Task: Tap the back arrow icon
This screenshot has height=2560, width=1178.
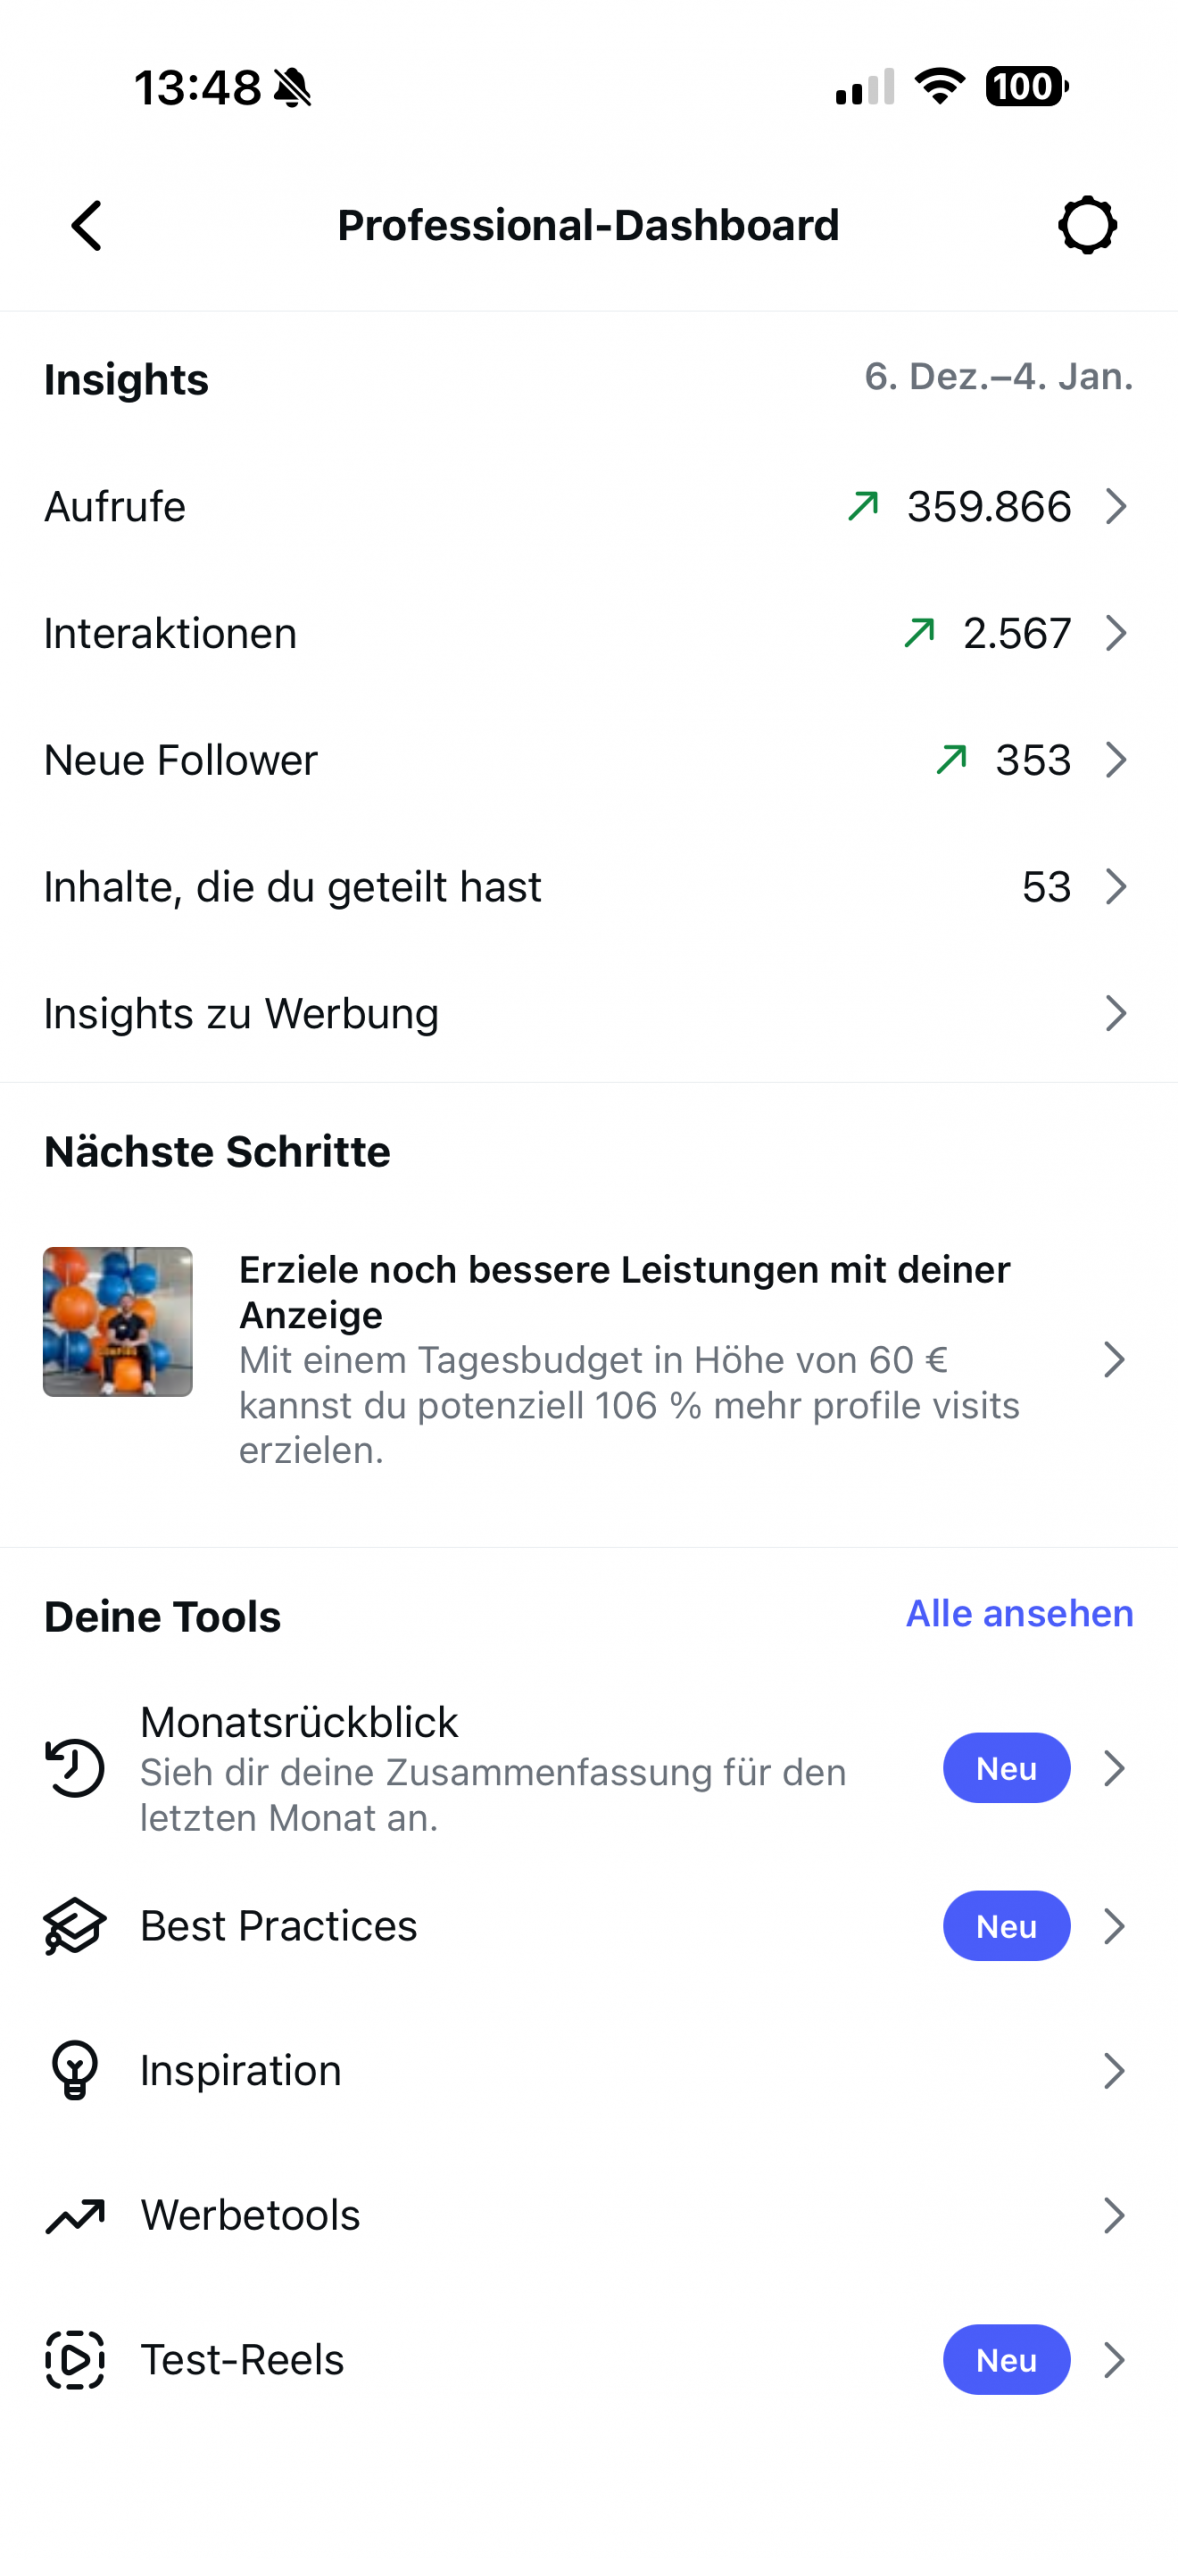Action: pyautogui.click(x=87, y=225)
